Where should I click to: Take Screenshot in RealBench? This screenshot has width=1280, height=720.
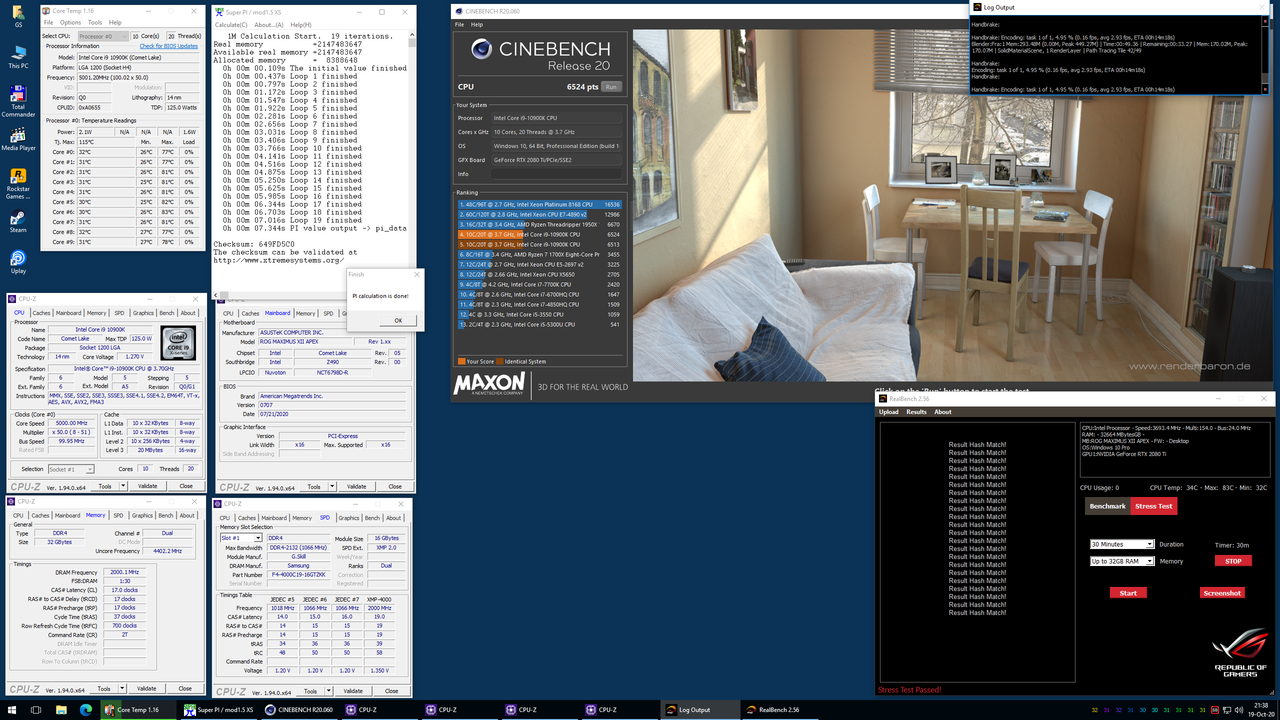(x=1222, y=593)
